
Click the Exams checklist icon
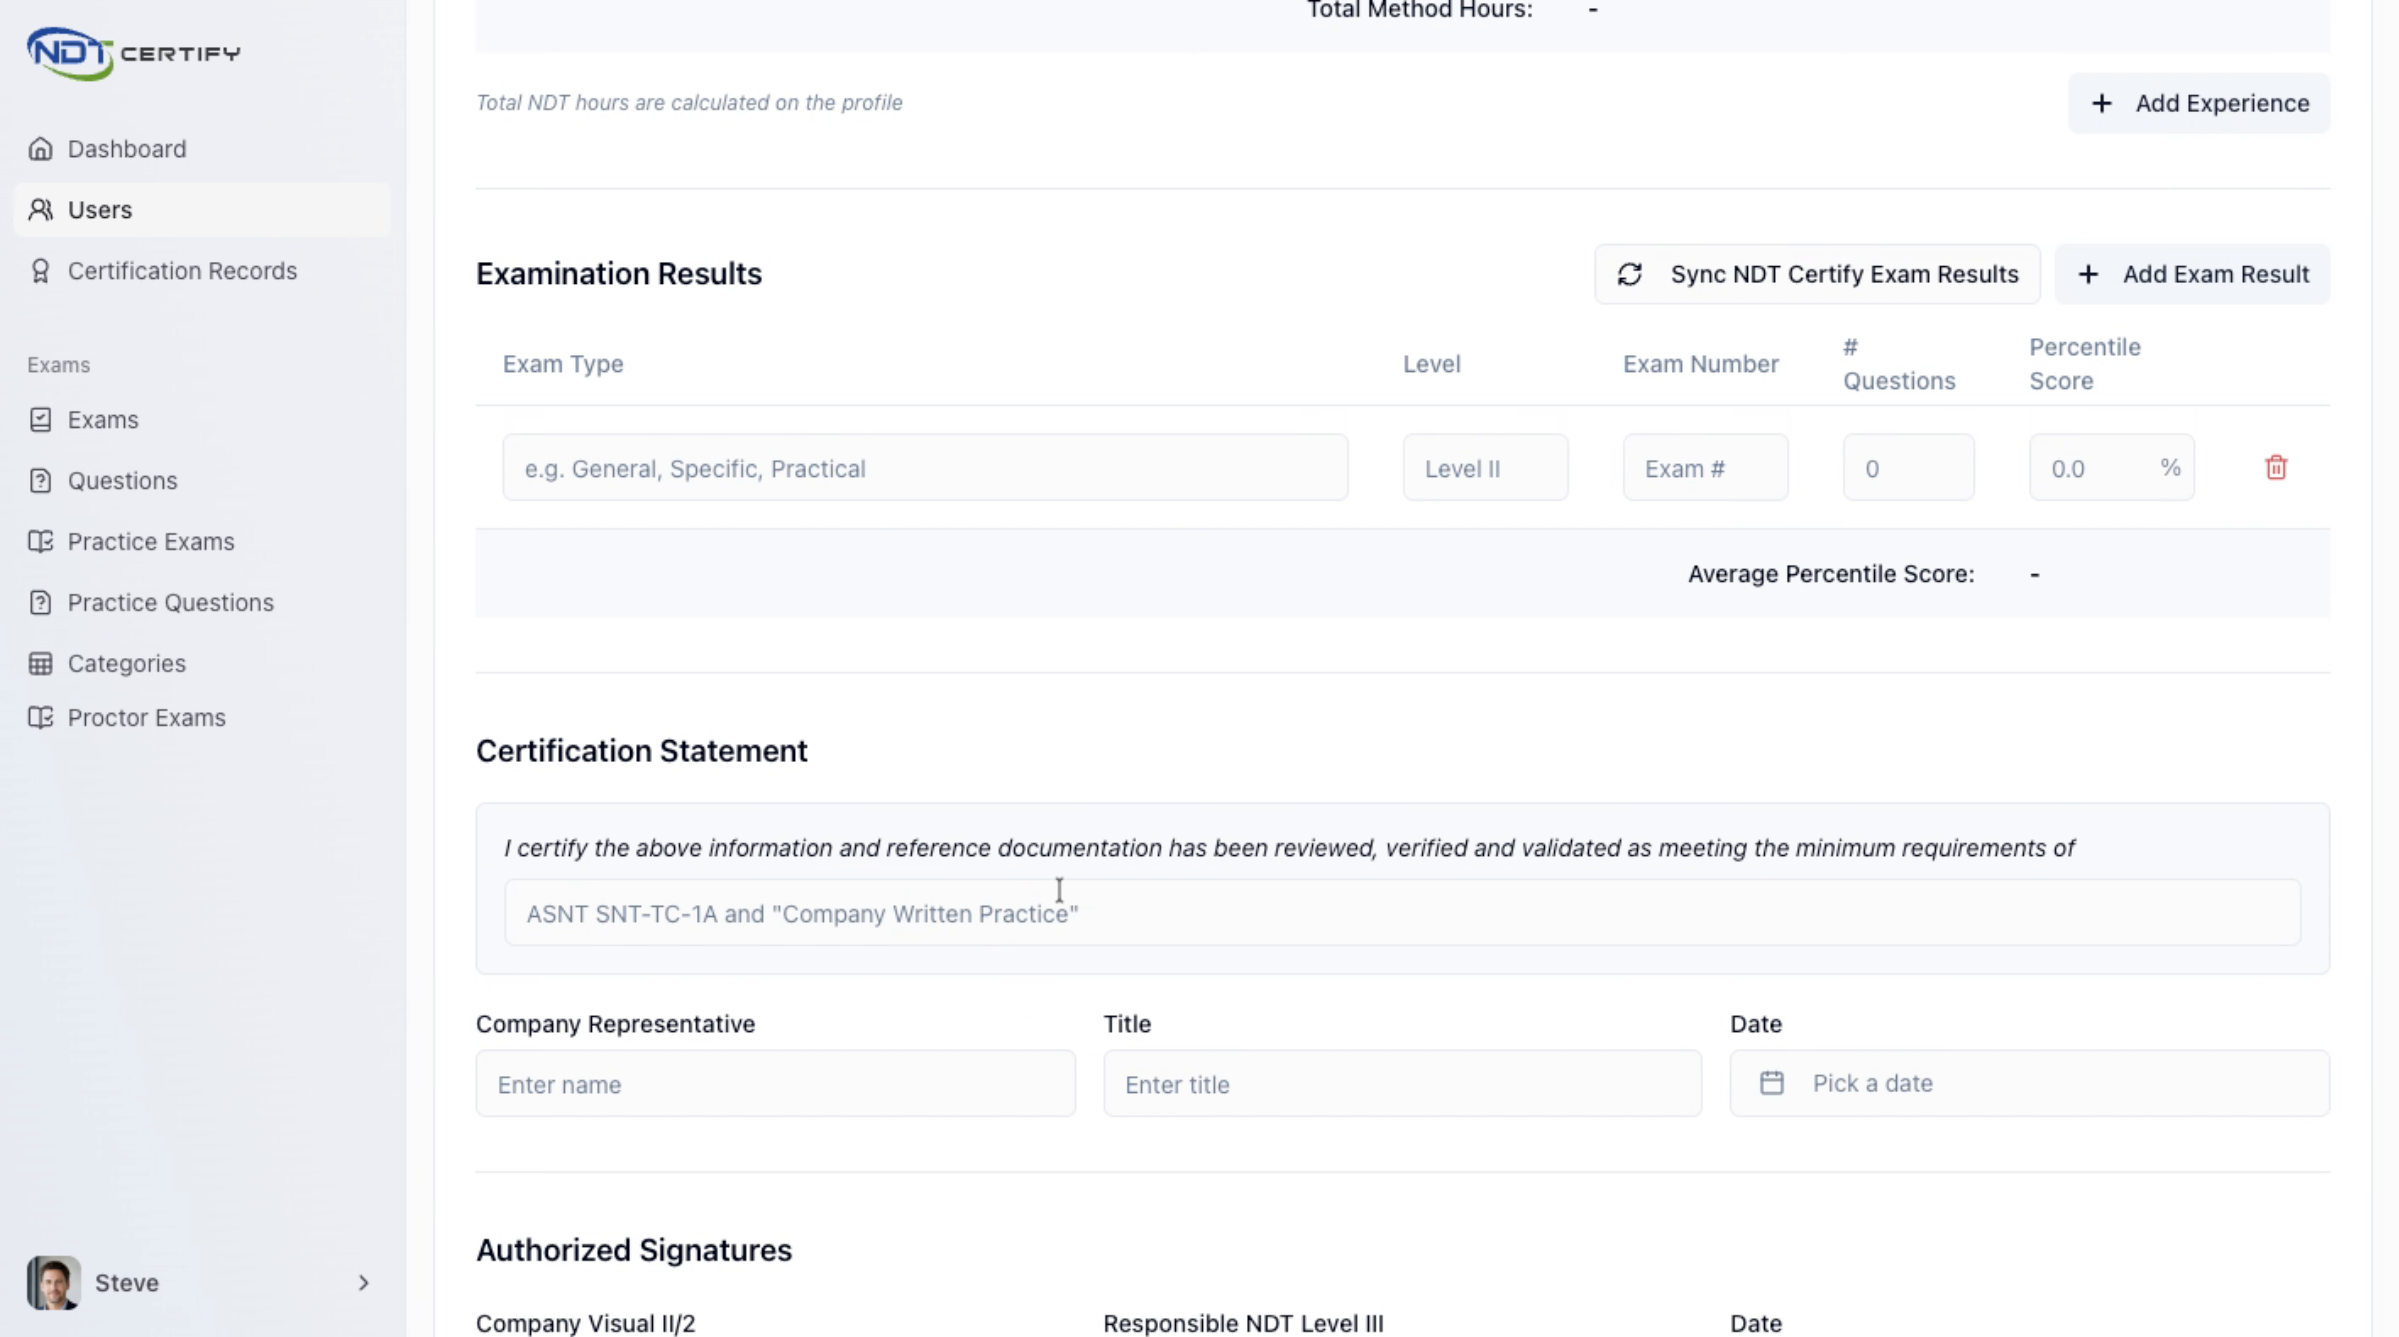coord(40,420)
